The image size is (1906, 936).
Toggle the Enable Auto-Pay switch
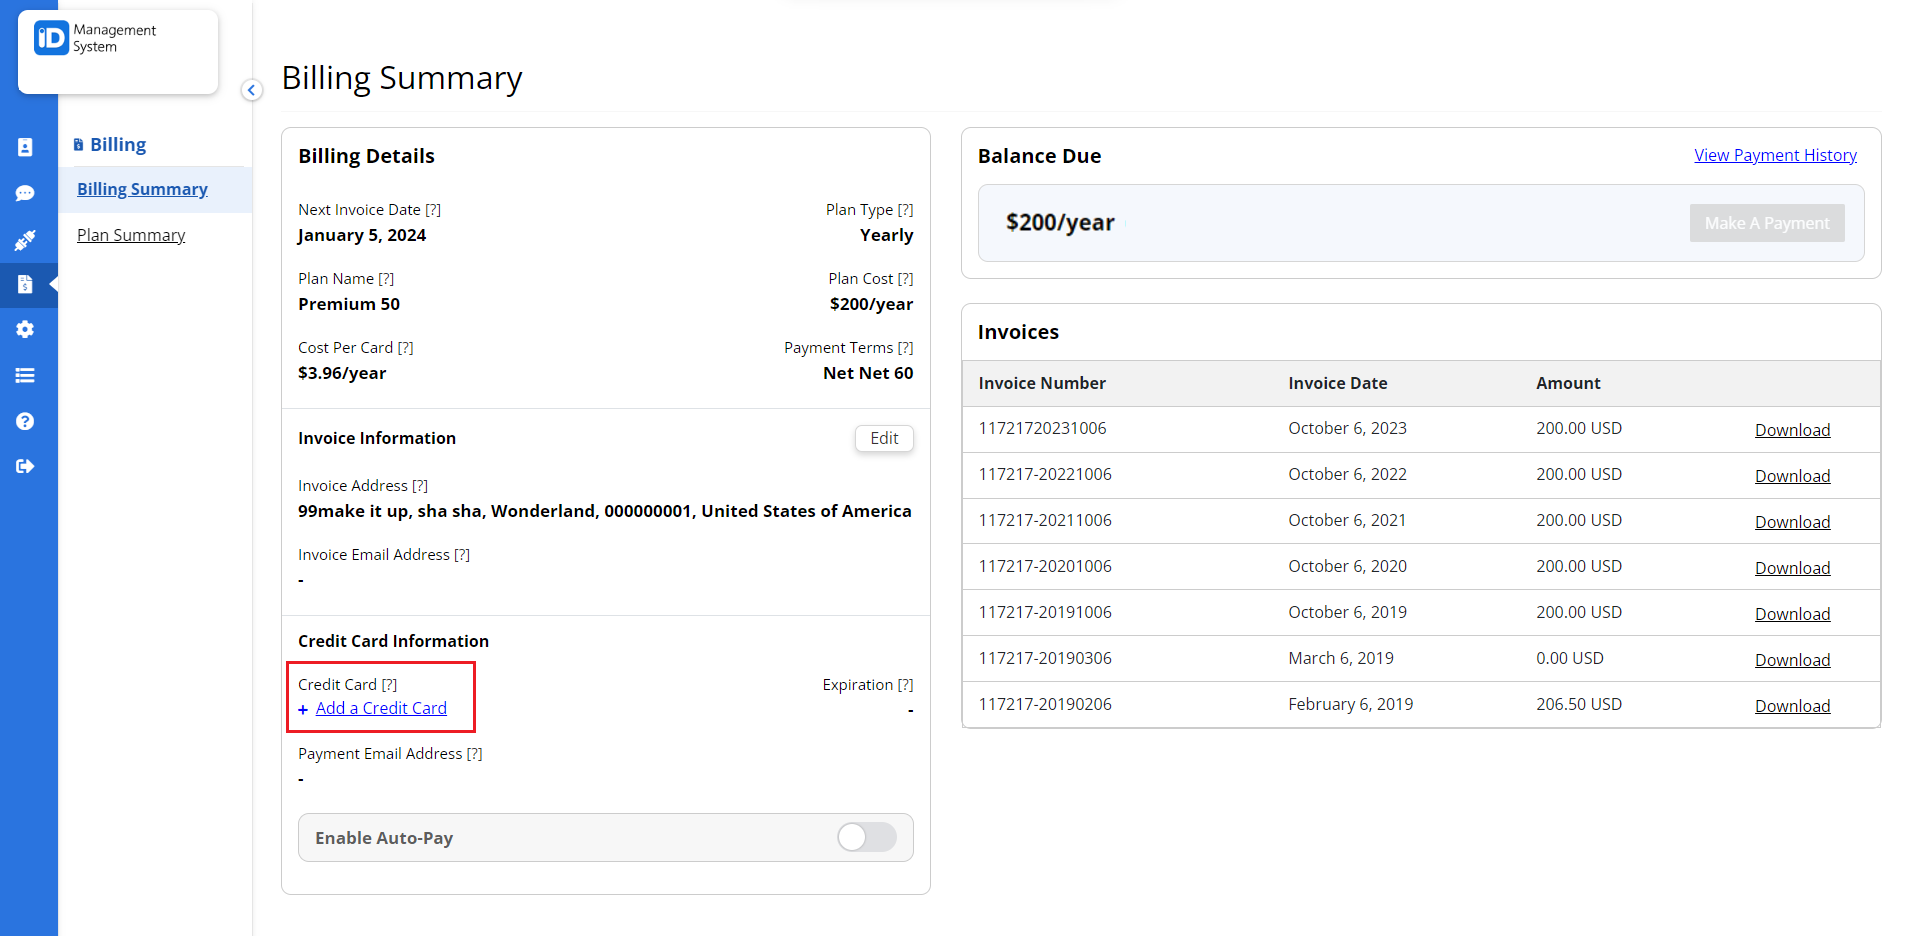tap(867, 837)
